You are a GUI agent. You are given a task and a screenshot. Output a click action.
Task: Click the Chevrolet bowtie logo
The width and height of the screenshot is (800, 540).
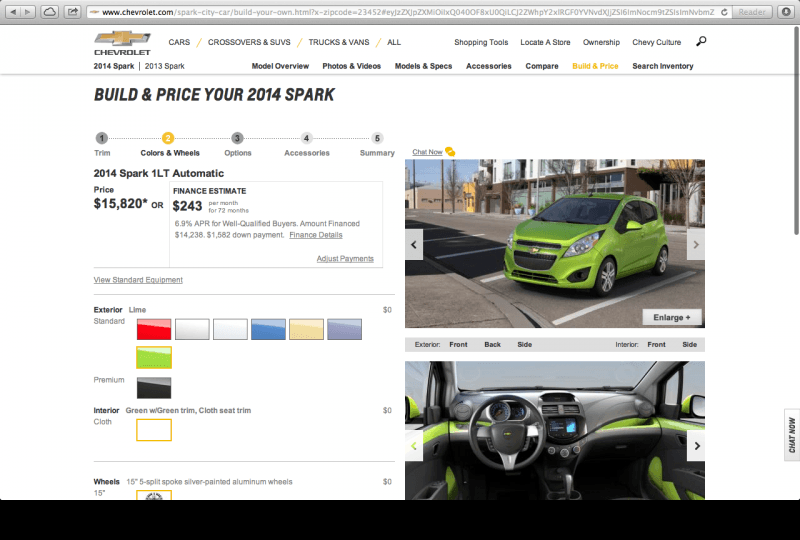(122, 43)
